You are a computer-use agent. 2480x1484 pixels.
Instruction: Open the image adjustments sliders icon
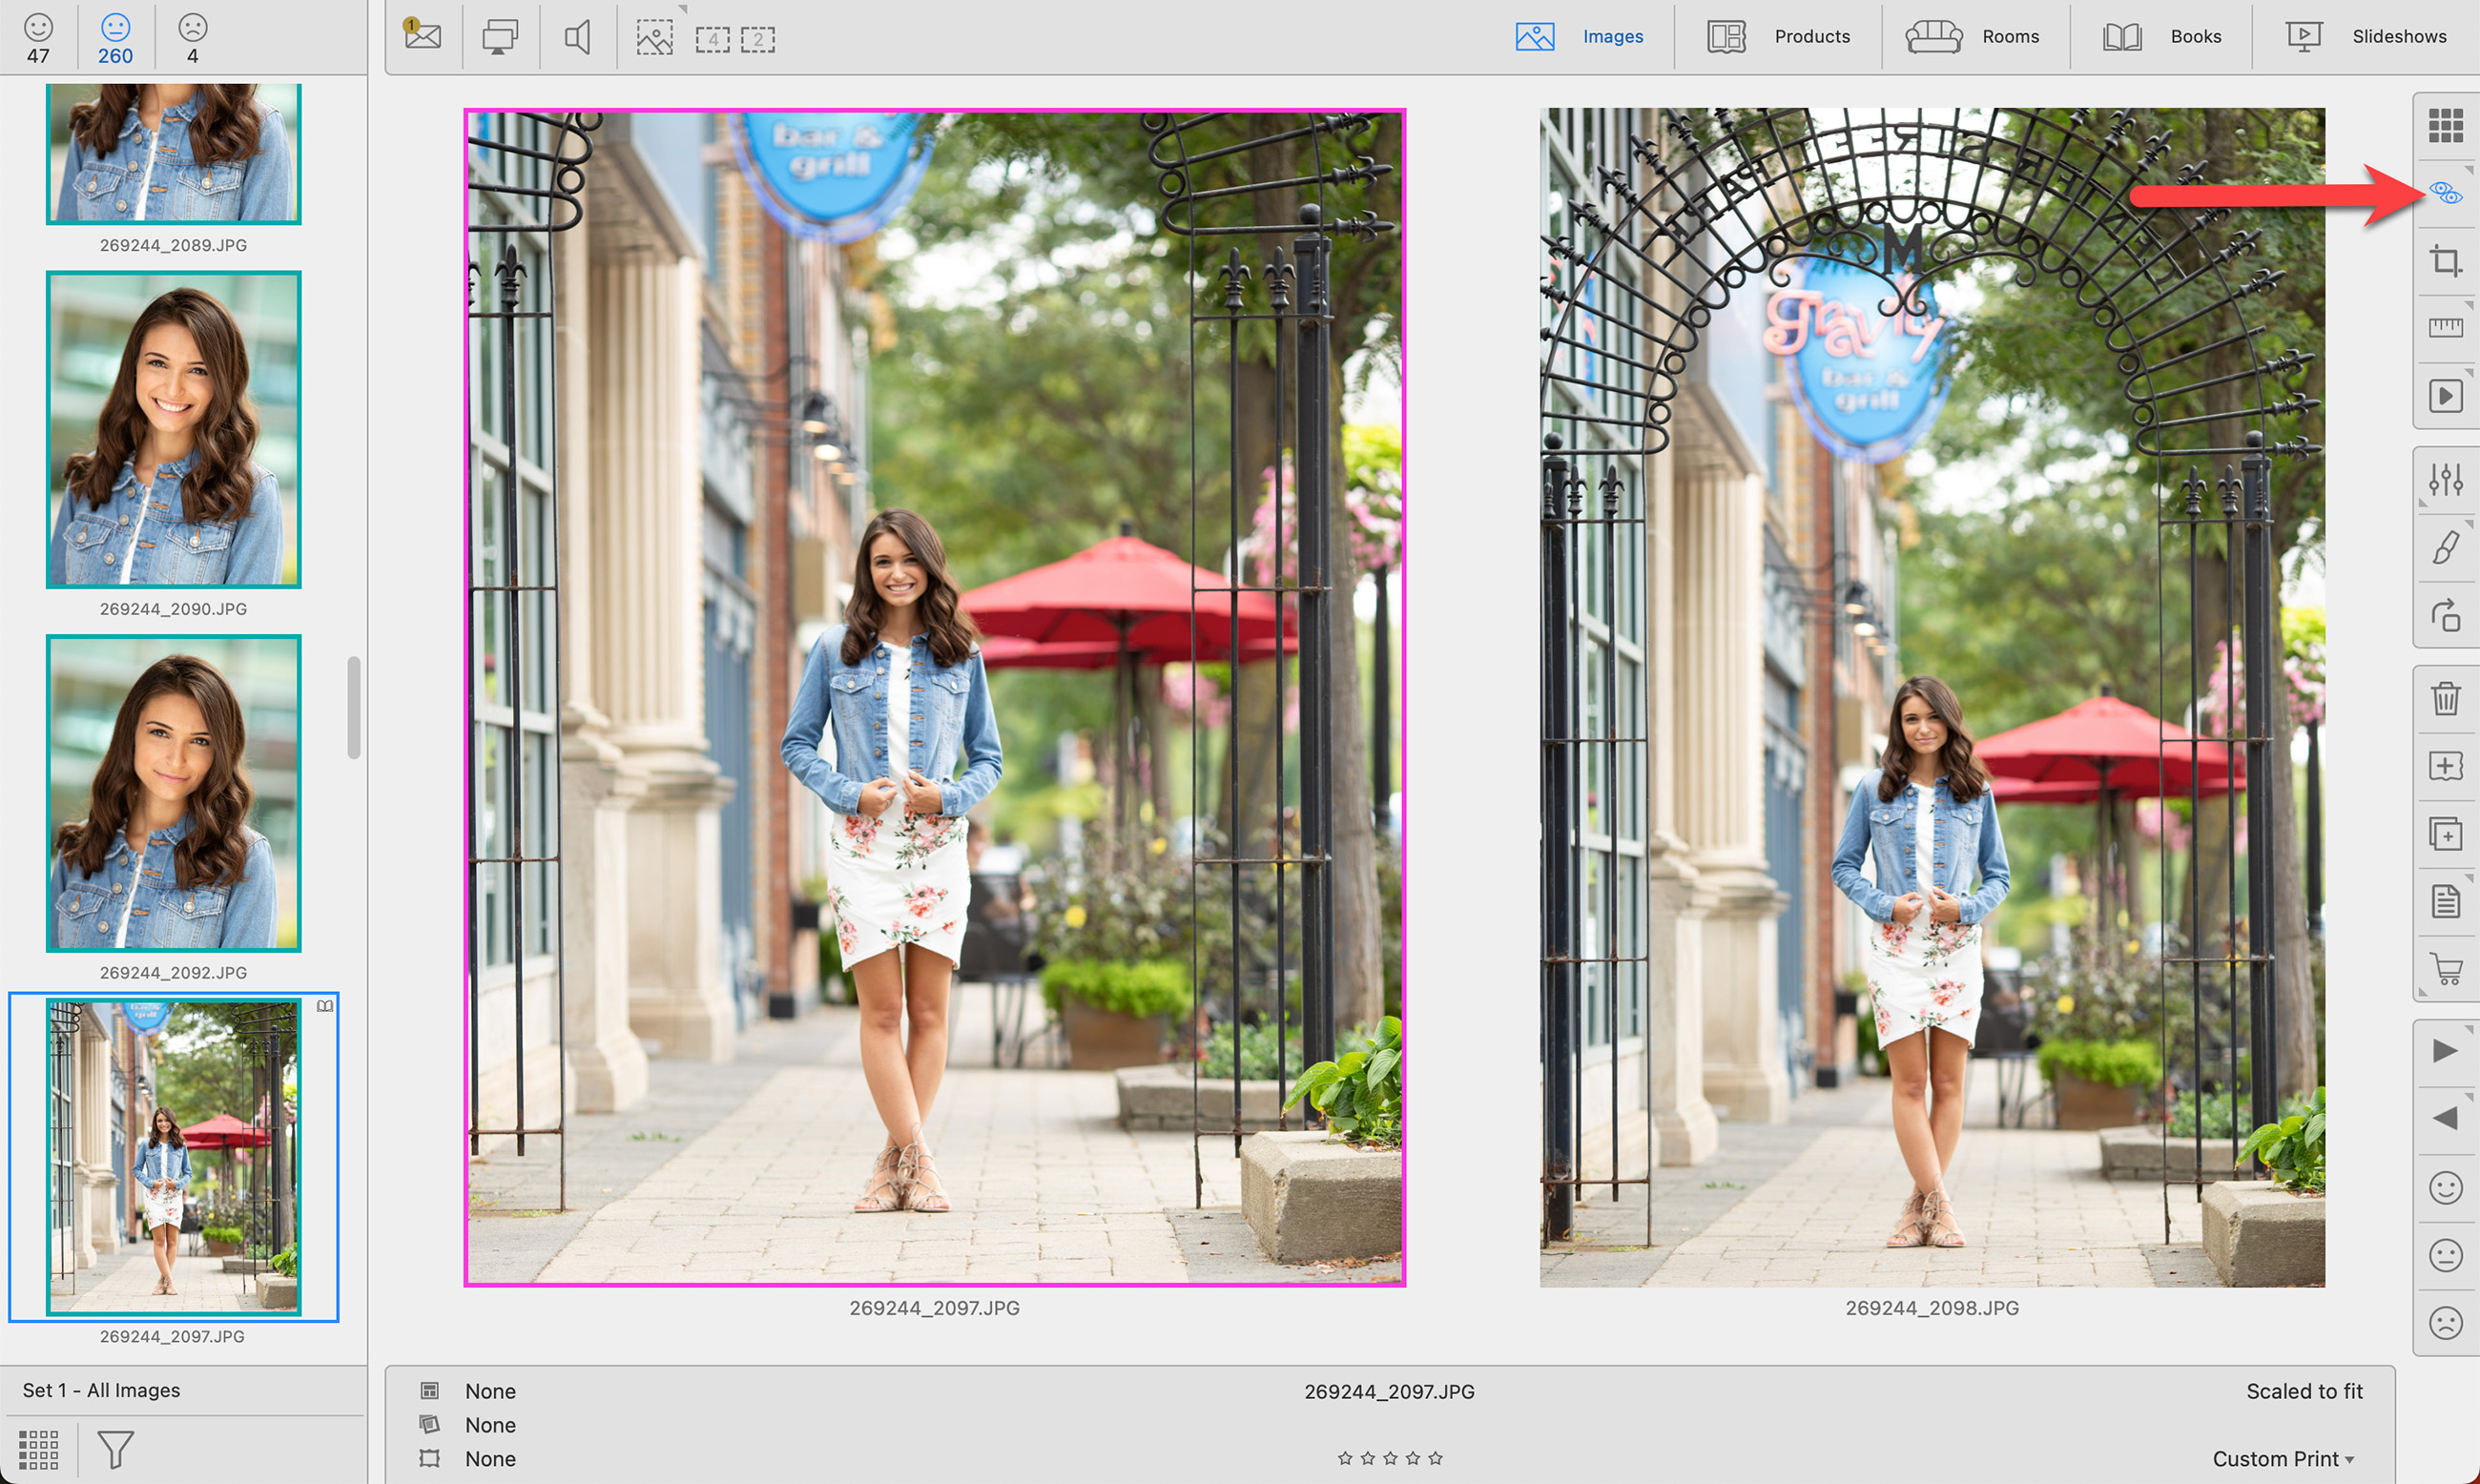click(2445, 480)
